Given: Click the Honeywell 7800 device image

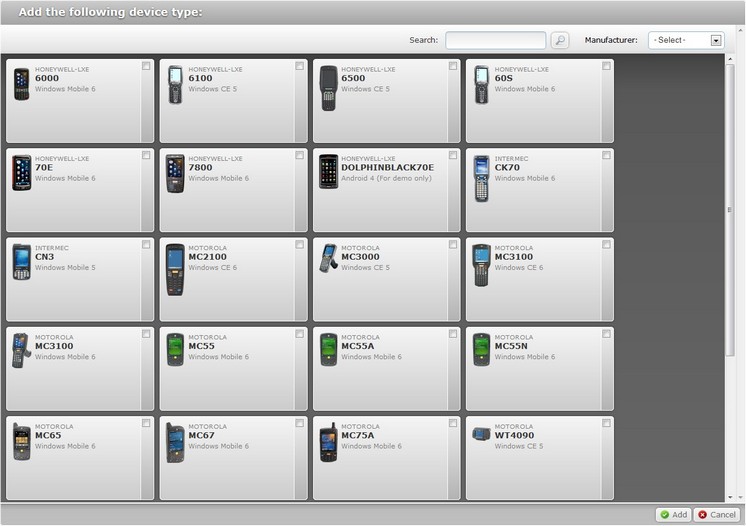Looking at the screenshot, I should tap(175, 174).
